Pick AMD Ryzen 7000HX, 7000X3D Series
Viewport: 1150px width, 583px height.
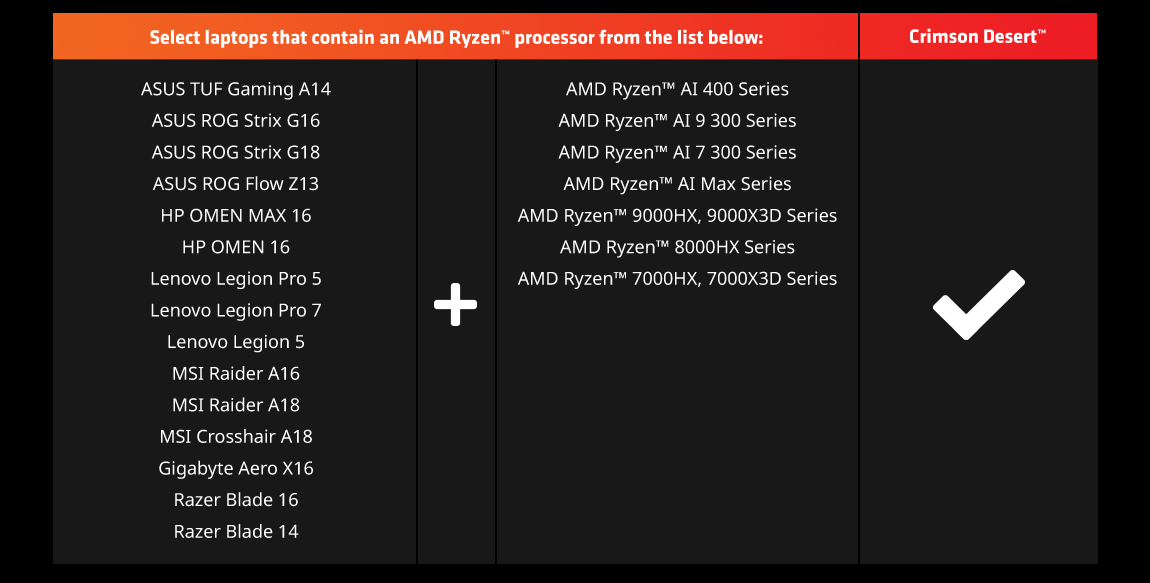pyautogui.click(x=677, y=279)
